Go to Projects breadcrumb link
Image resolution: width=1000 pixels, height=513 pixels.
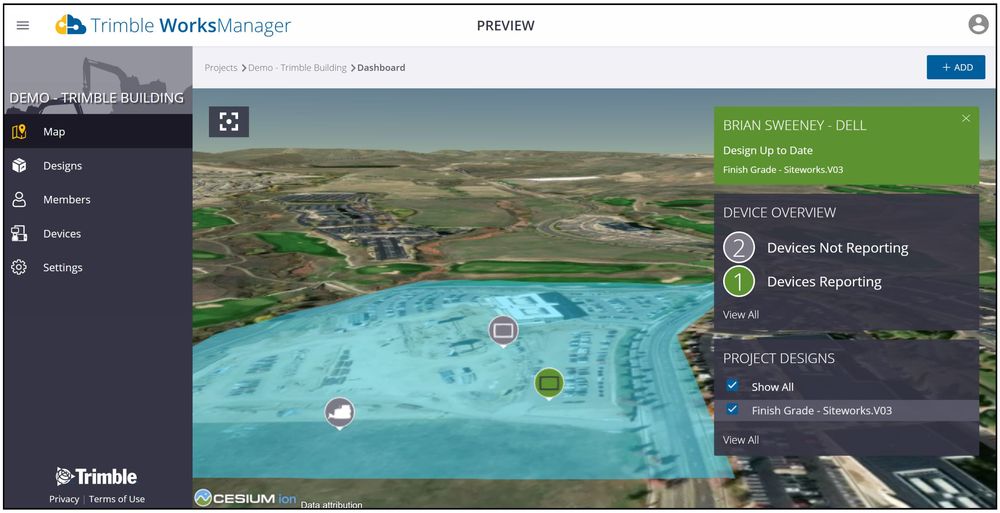coord(221,67)
